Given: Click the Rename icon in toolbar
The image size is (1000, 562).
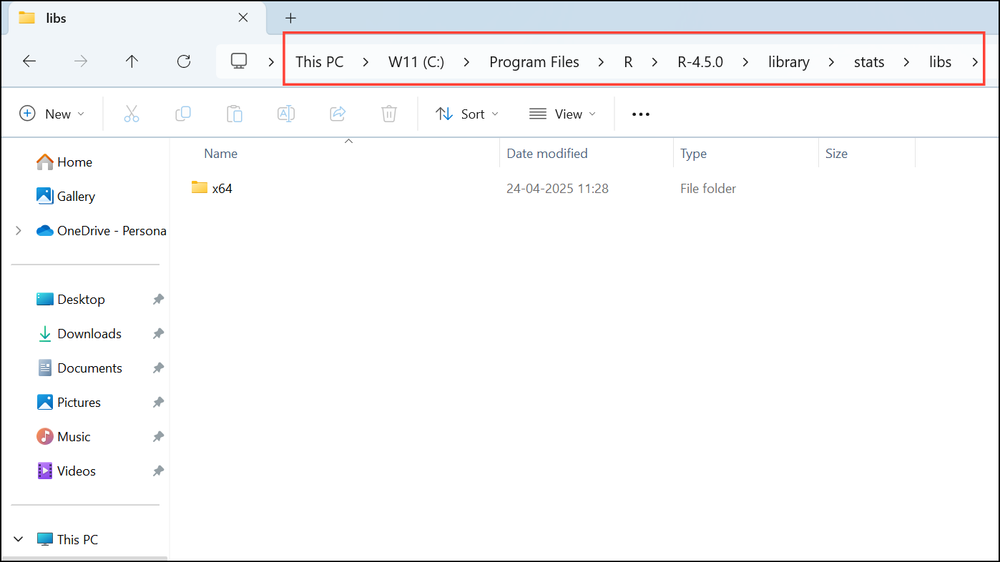Looking at the screenshot, I should coord(286,114).
